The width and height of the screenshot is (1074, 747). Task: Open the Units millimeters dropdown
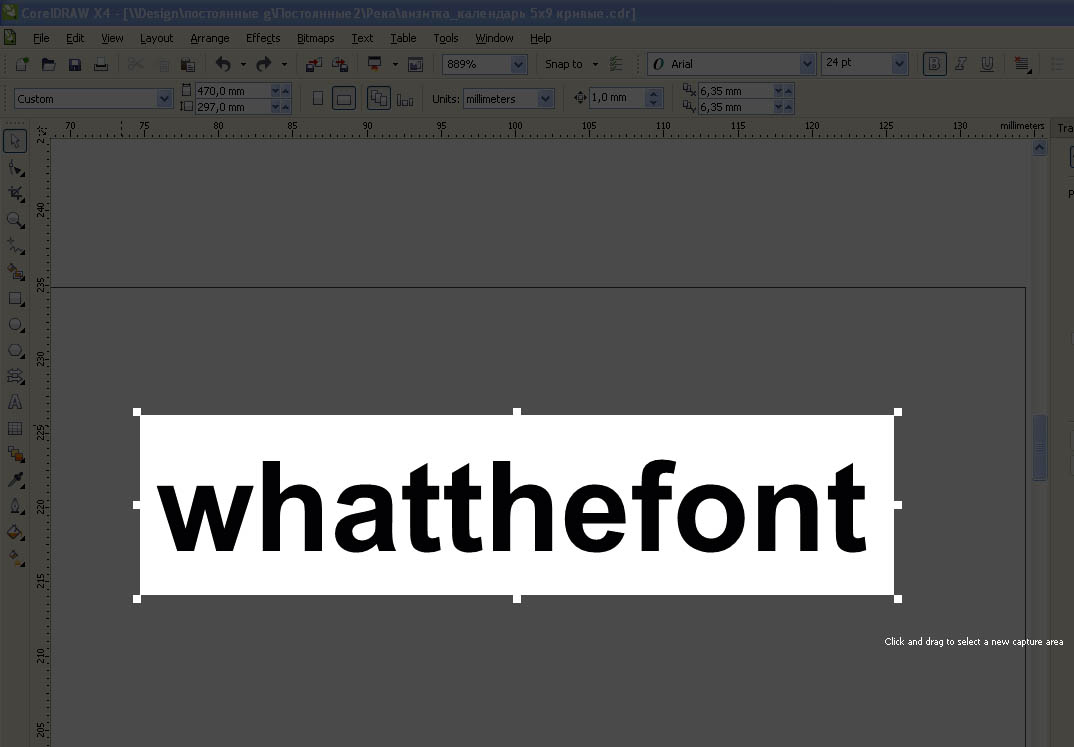coord(545,99)
